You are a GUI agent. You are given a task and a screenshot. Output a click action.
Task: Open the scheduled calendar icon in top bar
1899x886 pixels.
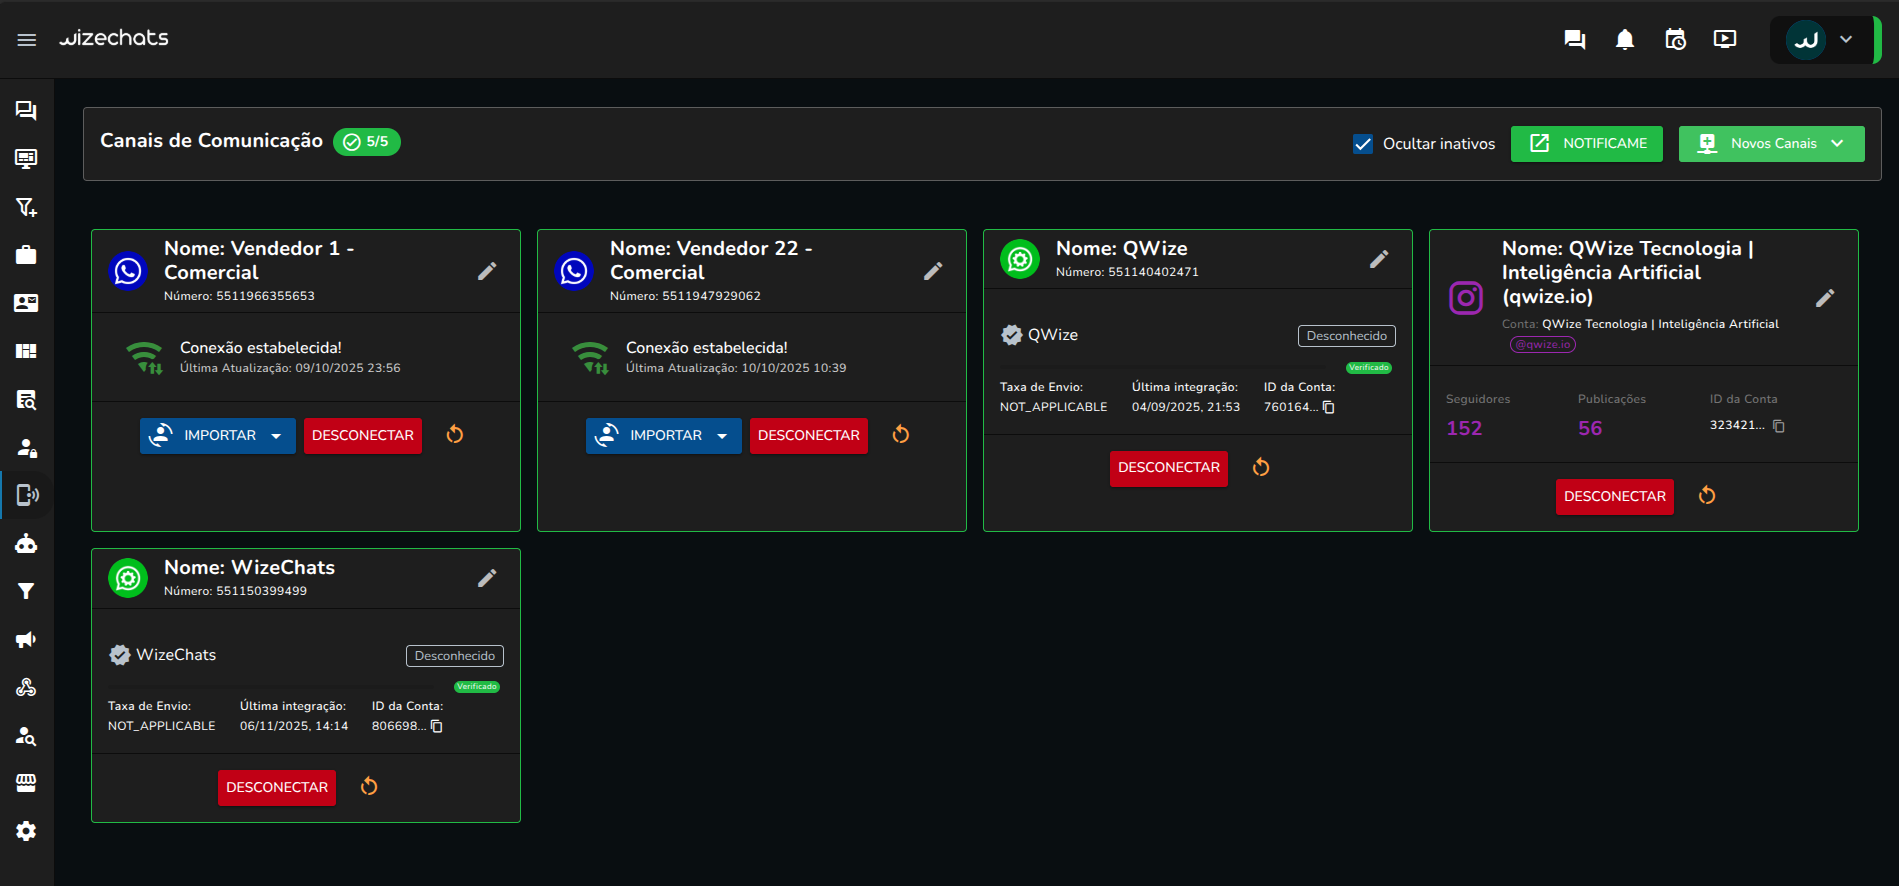click(1675, 39)
